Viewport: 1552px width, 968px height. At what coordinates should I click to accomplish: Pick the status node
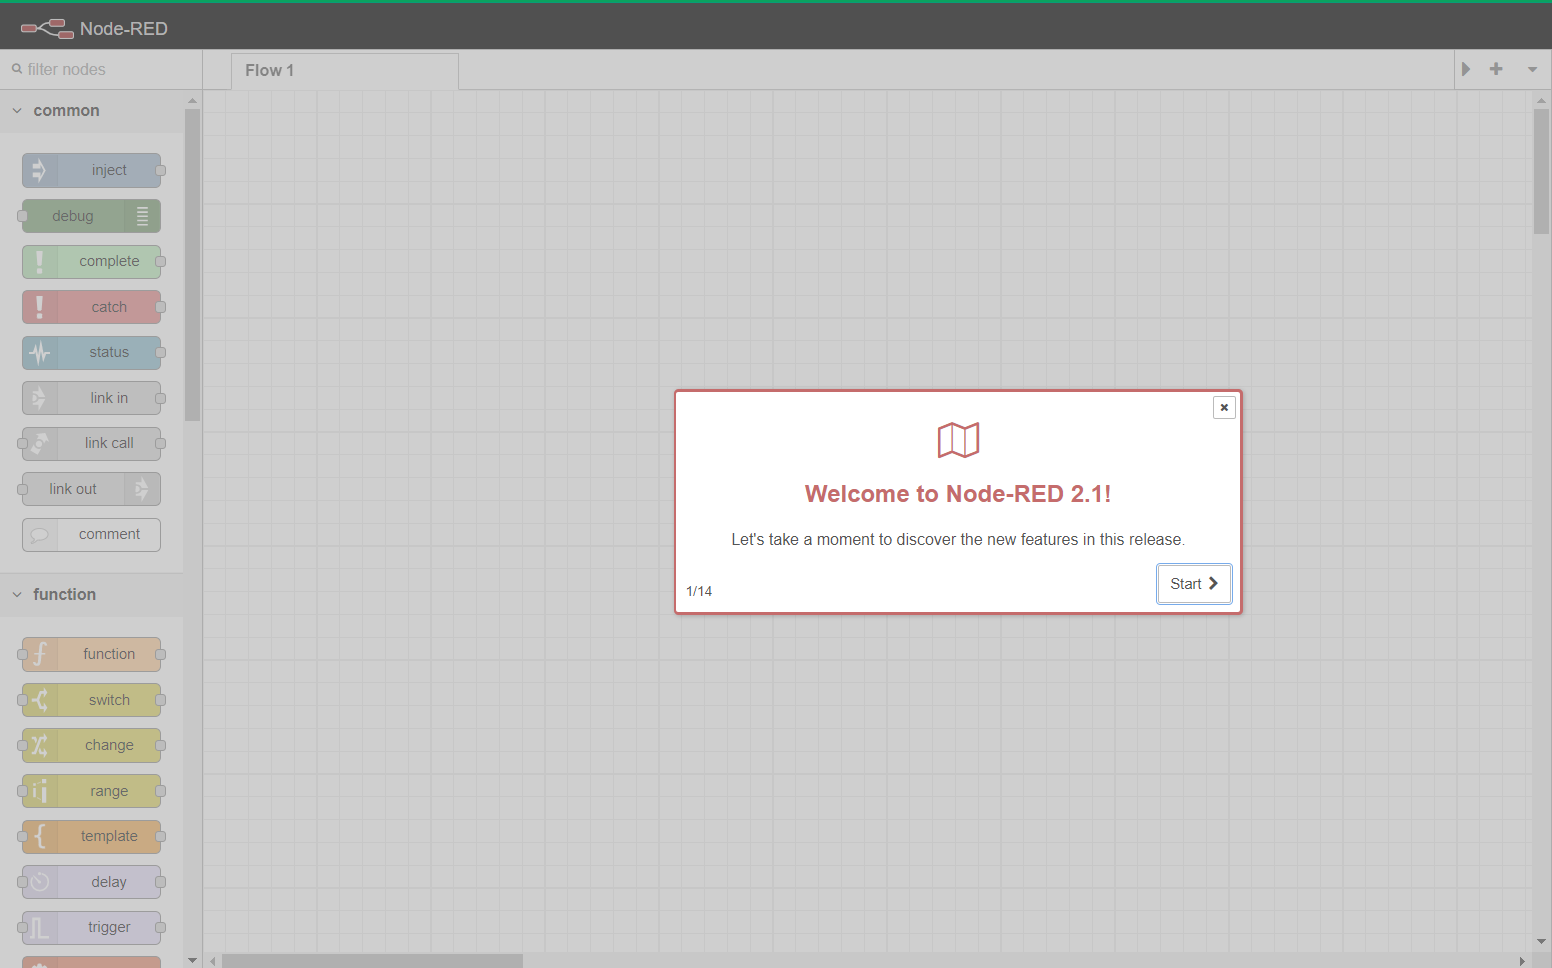point(92,352)
